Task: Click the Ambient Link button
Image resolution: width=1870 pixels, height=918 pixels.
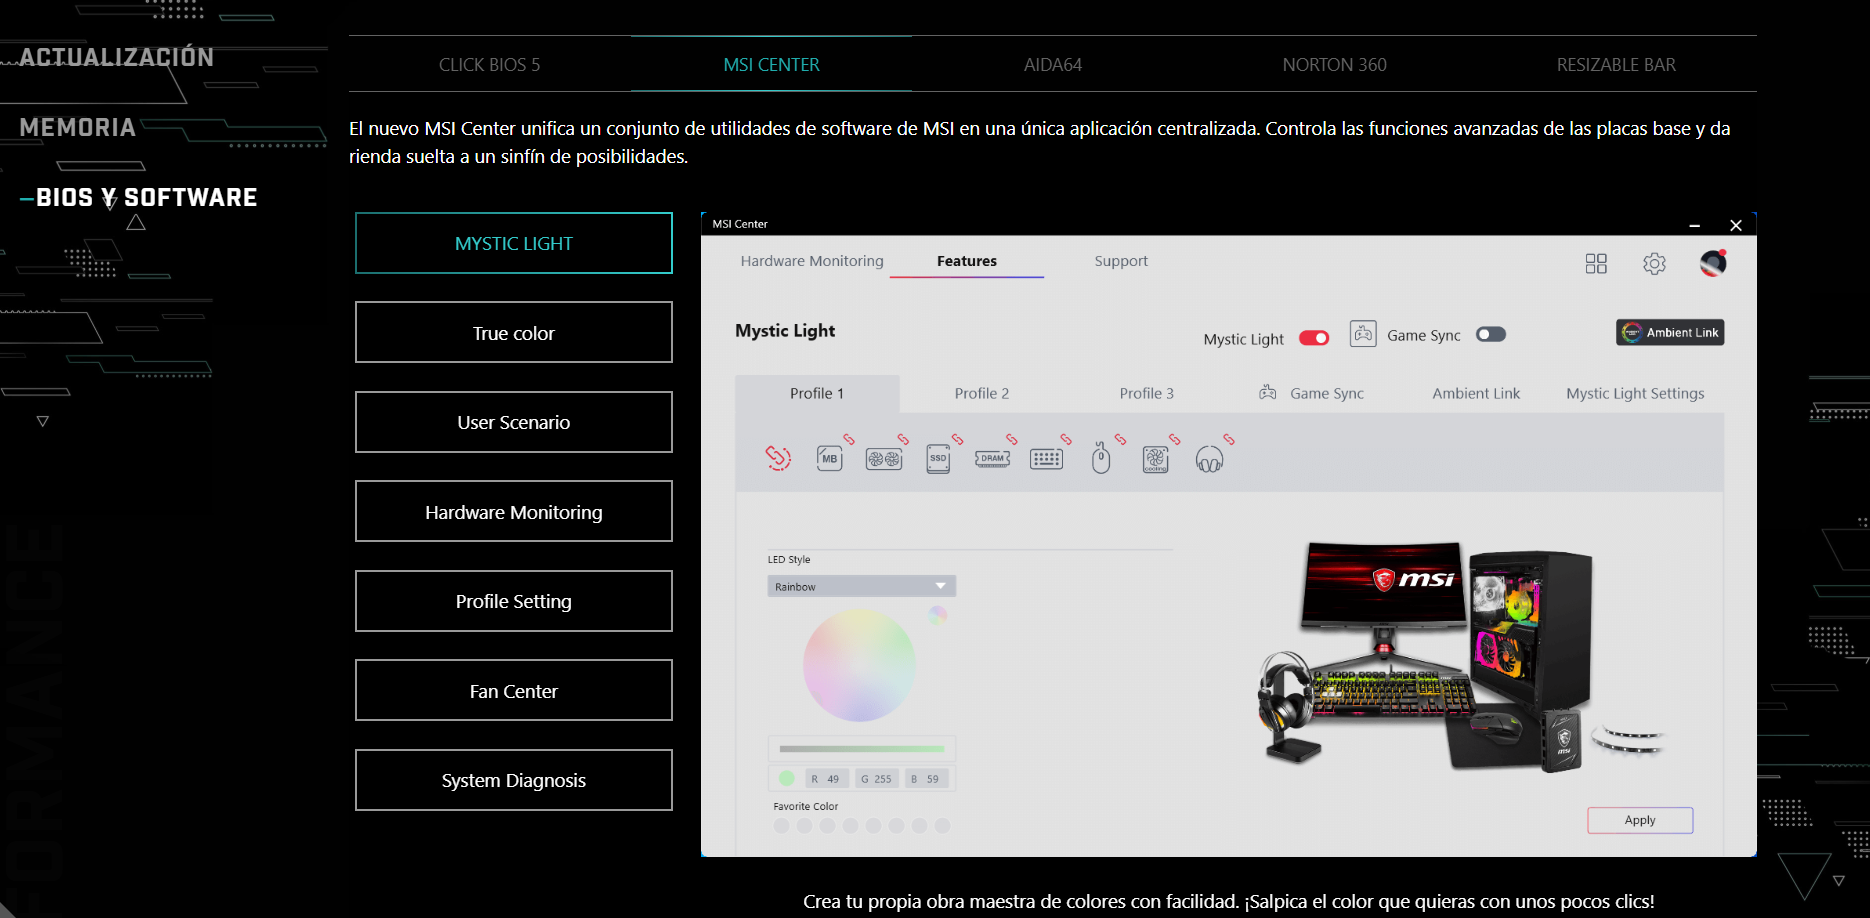Action: tap(1670, 333)
